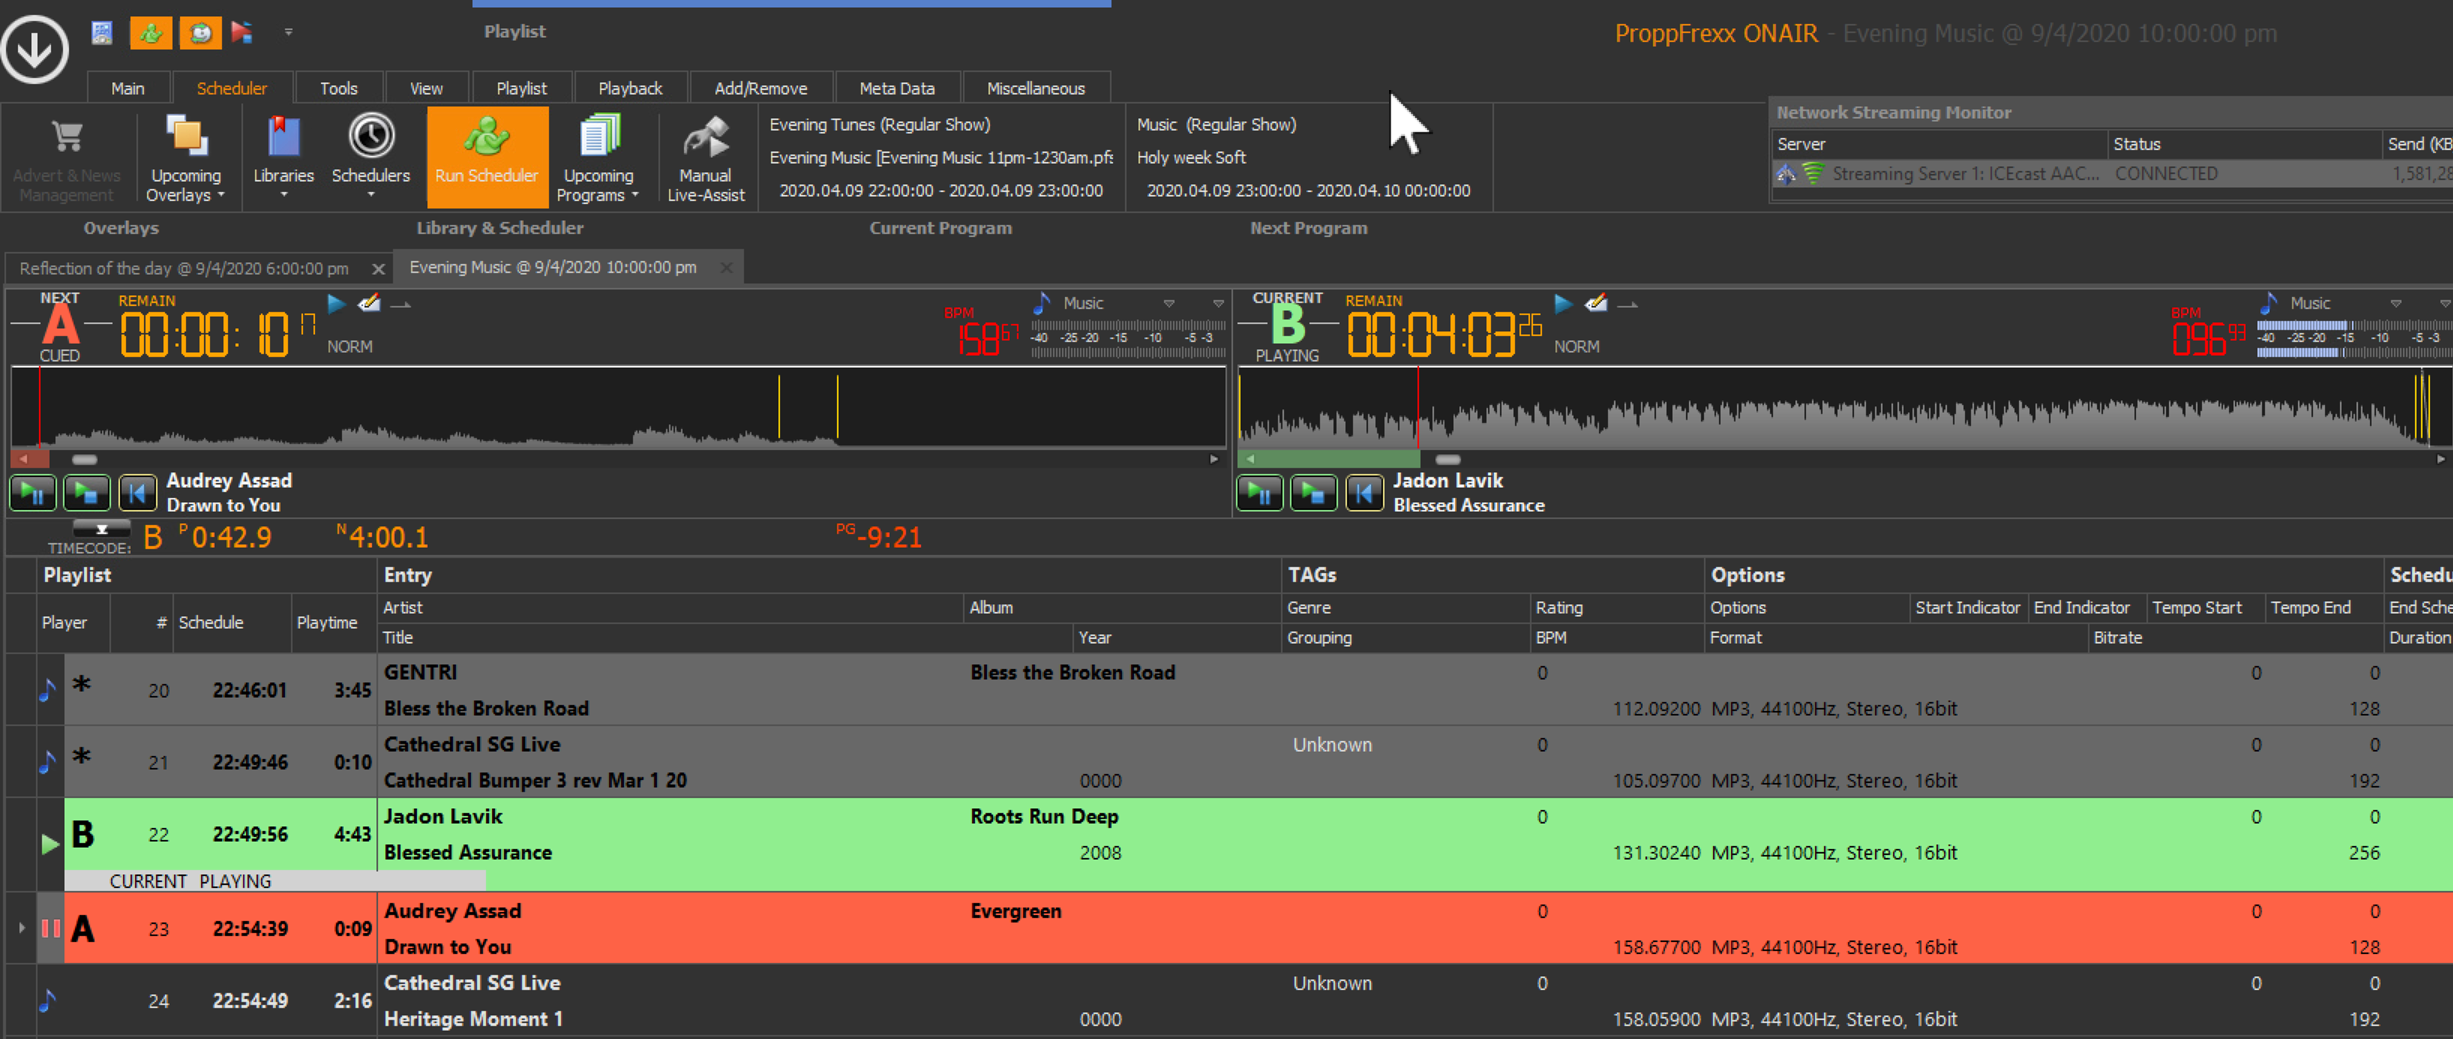
Task: Click the music note icon on deck A
Action: 1042,302
